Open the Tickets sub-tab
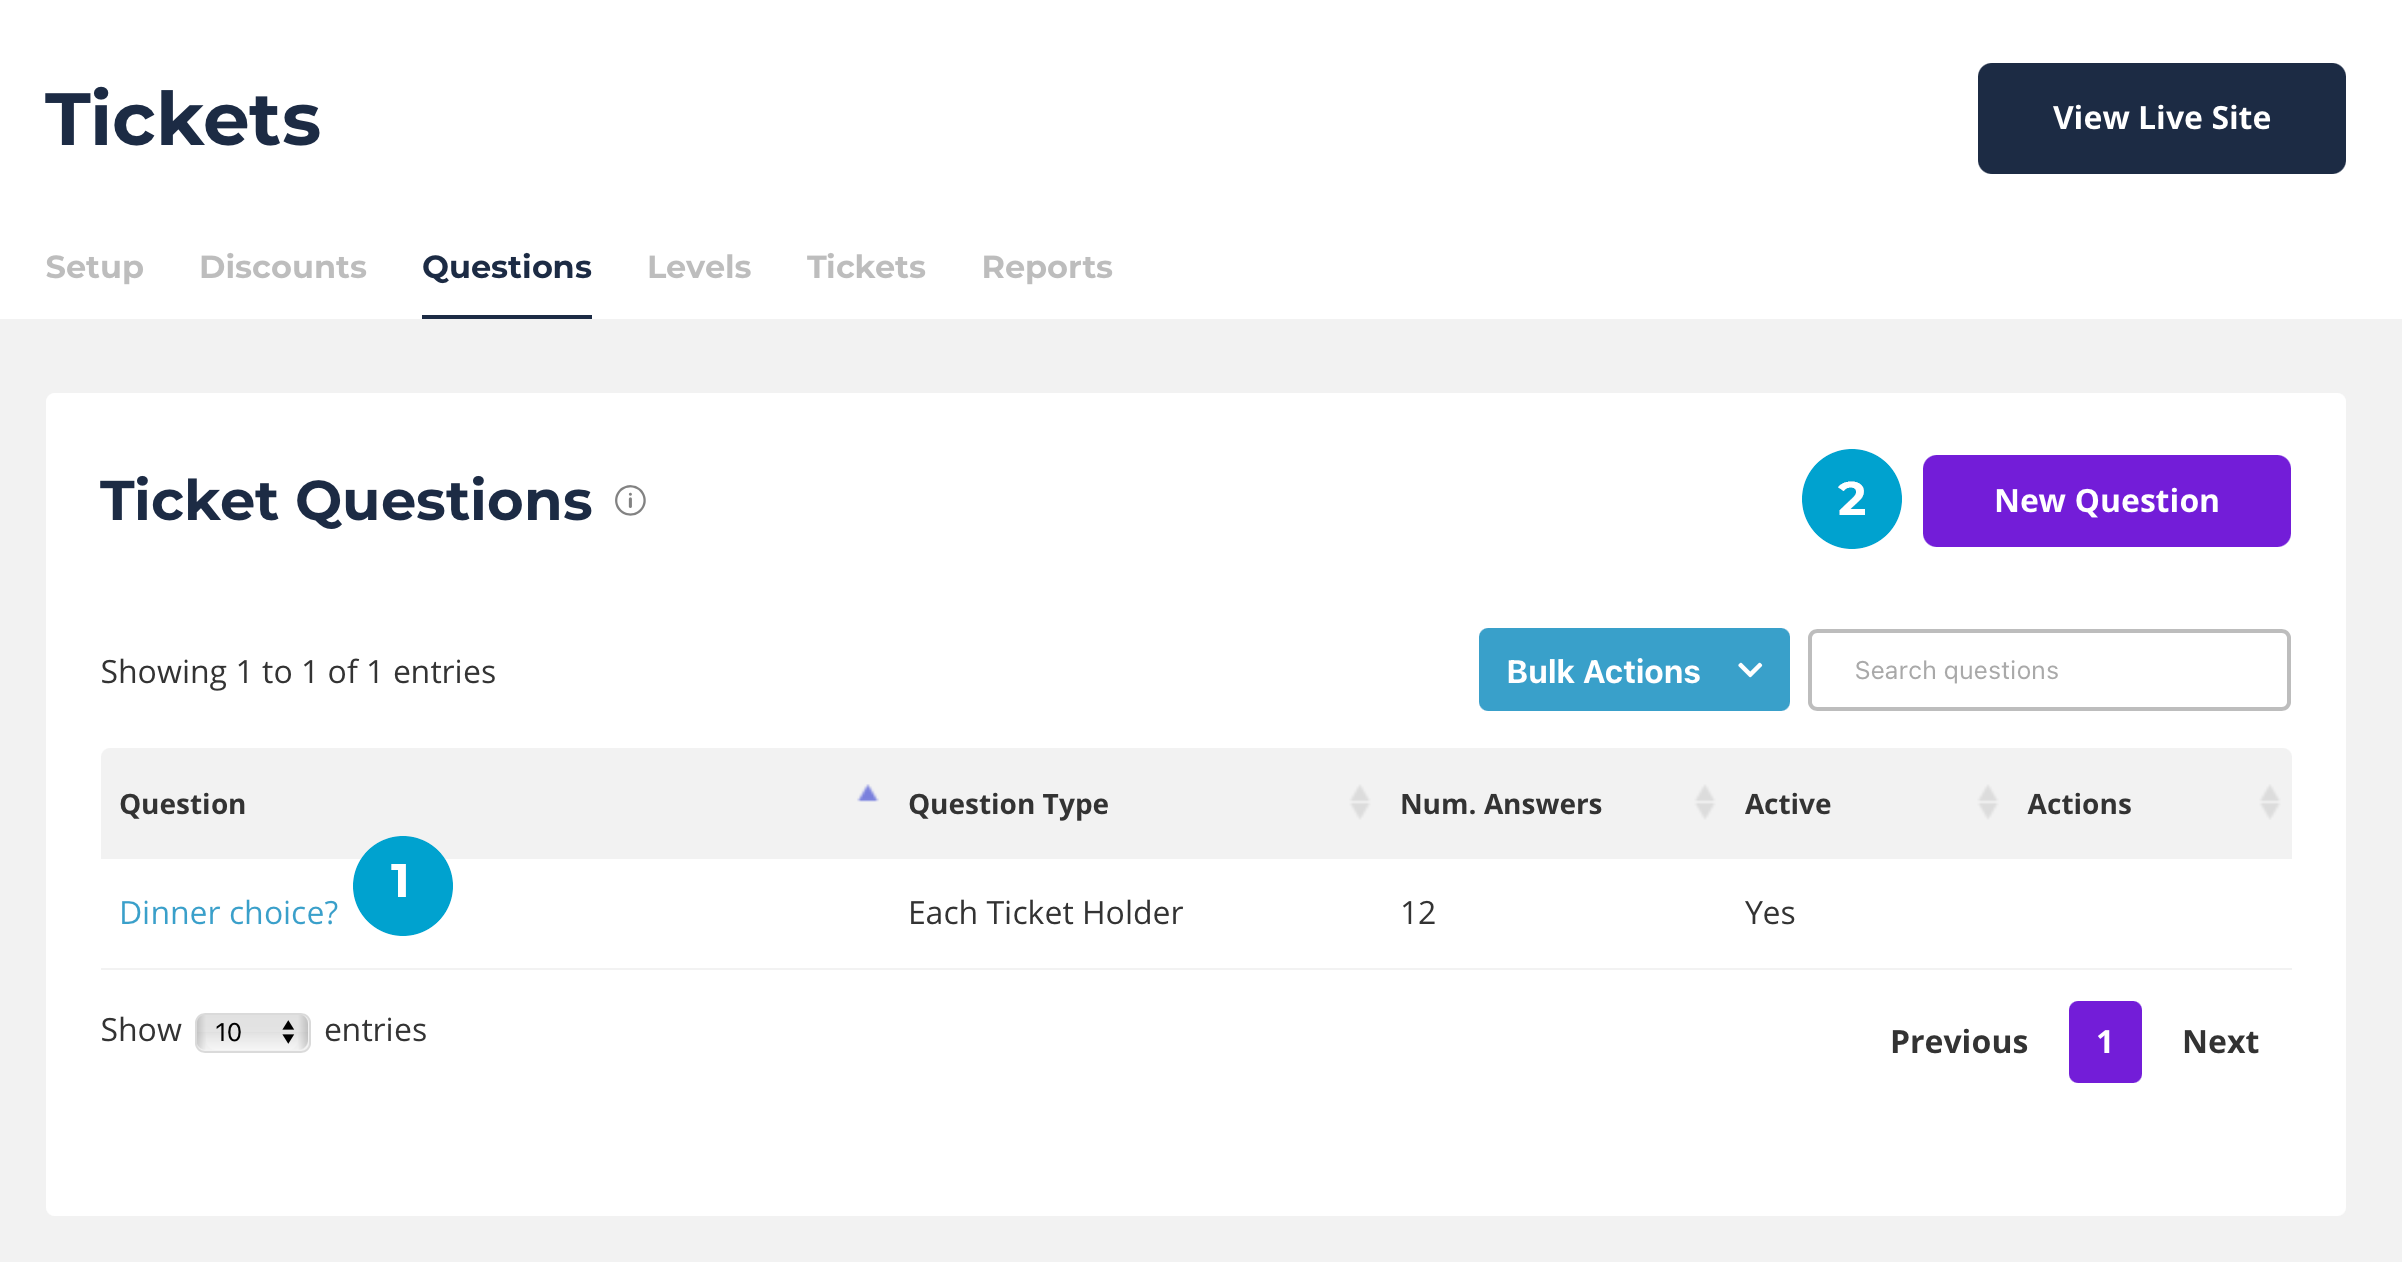The height and width of the screenshot is (1262, 2402). pos(866,267)
